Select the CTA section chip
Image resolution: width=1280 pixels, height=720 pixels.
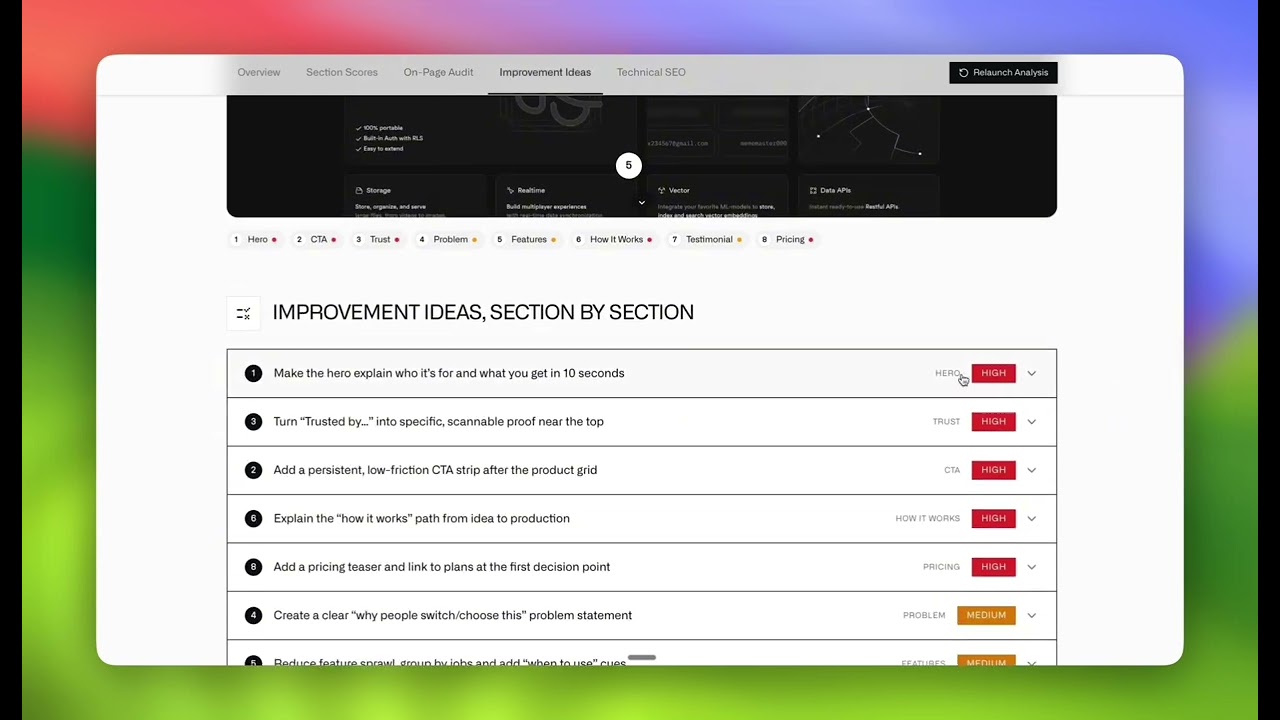(x=316, y=239)
